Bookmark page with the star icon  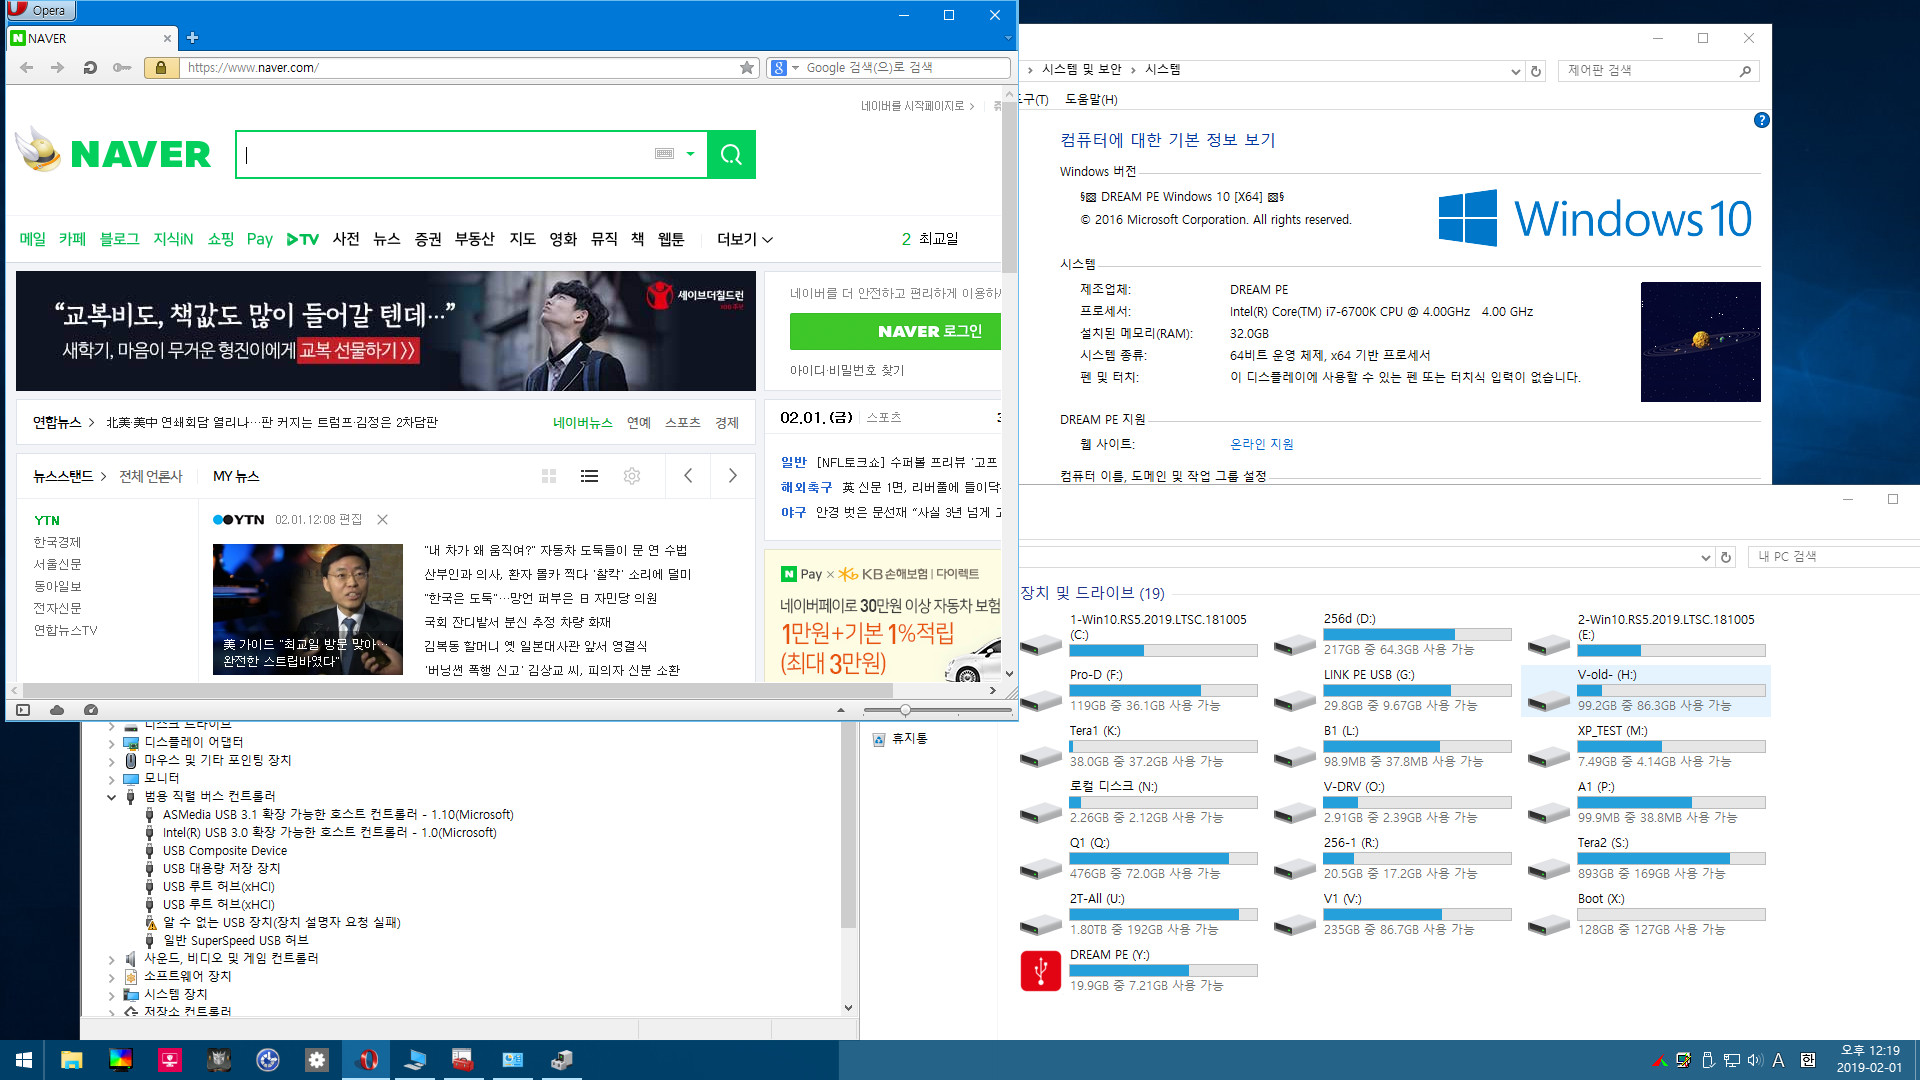coord(746,67)
